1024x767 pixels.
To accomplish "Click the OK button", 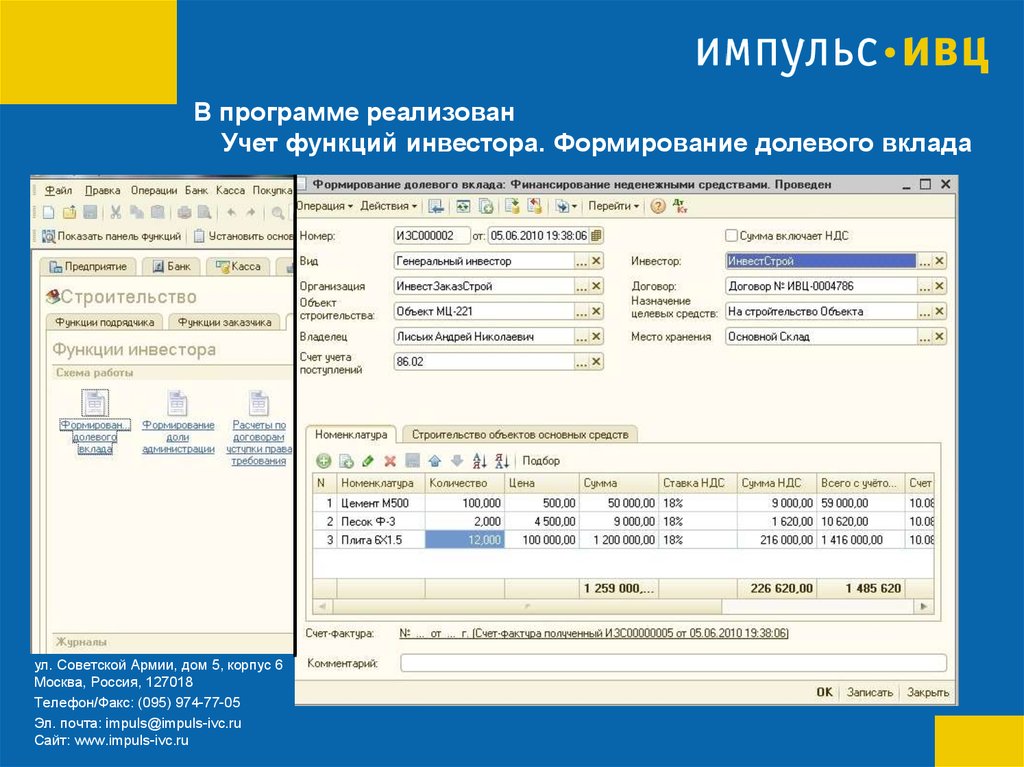I will [x=824, y=692].
